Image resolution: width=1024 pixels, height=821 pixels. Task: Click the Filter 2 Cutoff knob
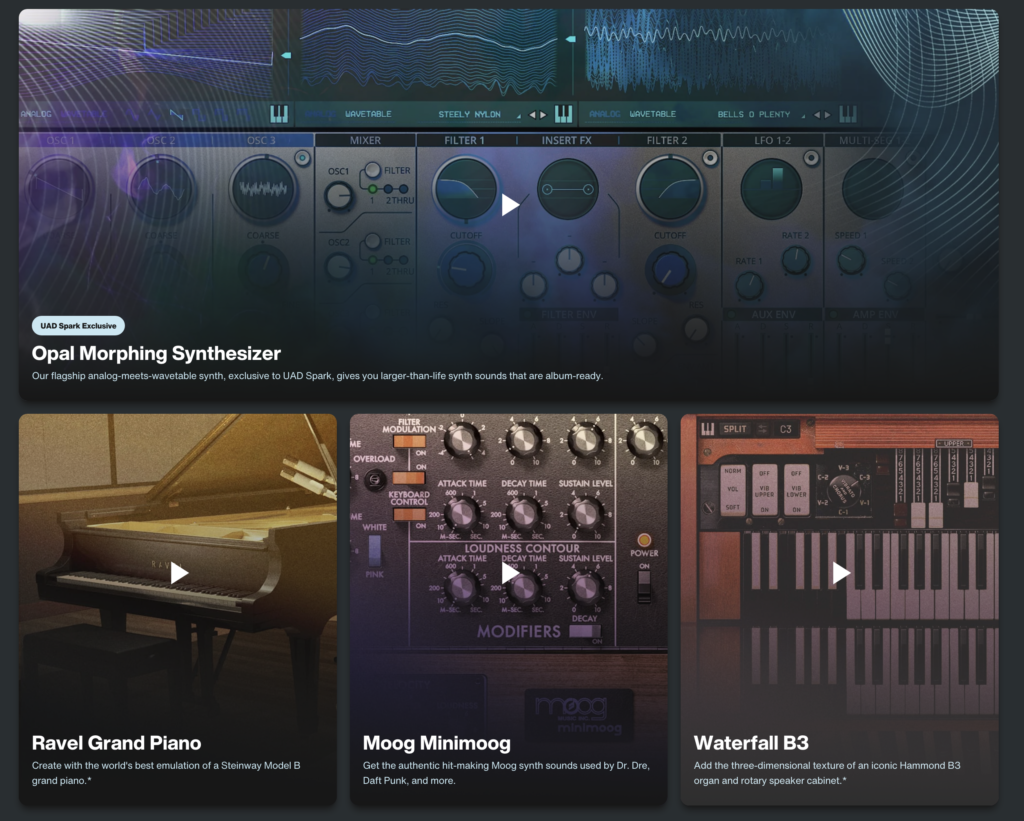coord(671,268)
